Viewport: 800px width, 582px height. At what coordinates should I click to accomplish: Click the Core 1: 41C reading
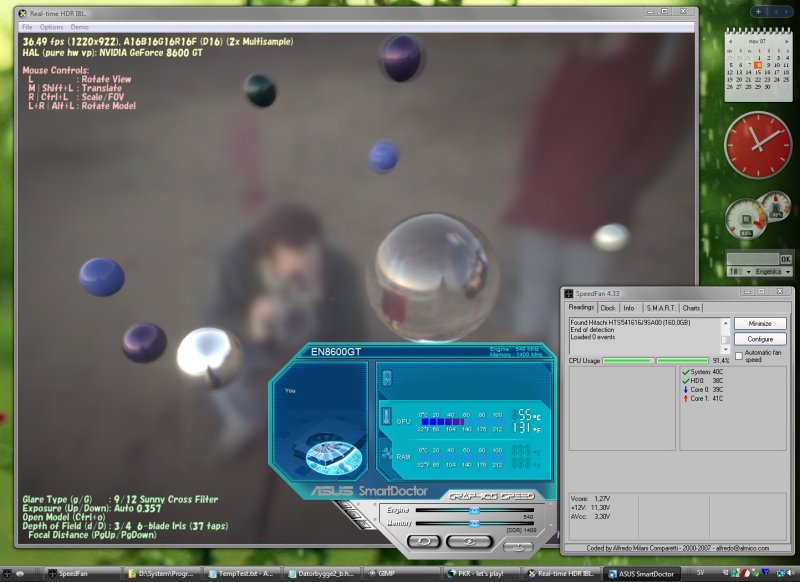[703, 398]
